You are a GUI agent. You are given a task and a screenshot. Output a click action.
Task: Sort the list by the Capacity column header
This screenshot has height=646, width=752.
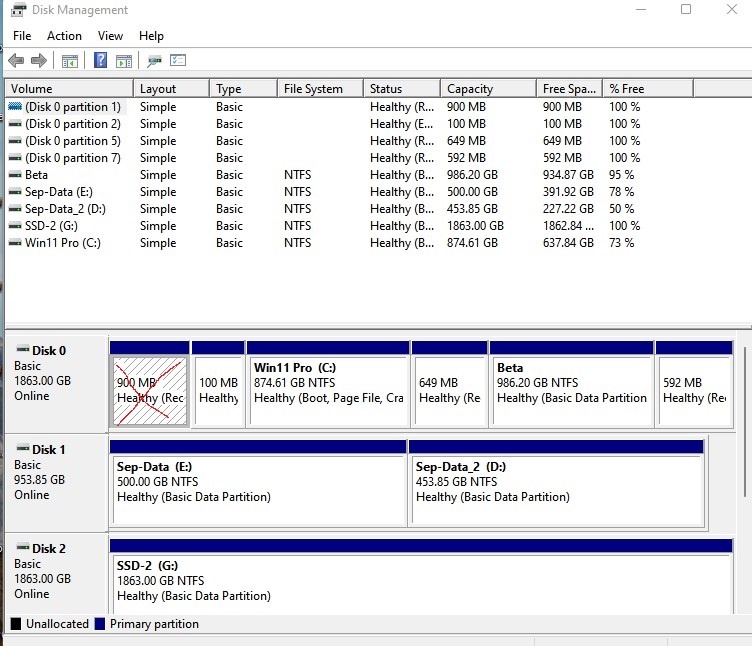470,89
